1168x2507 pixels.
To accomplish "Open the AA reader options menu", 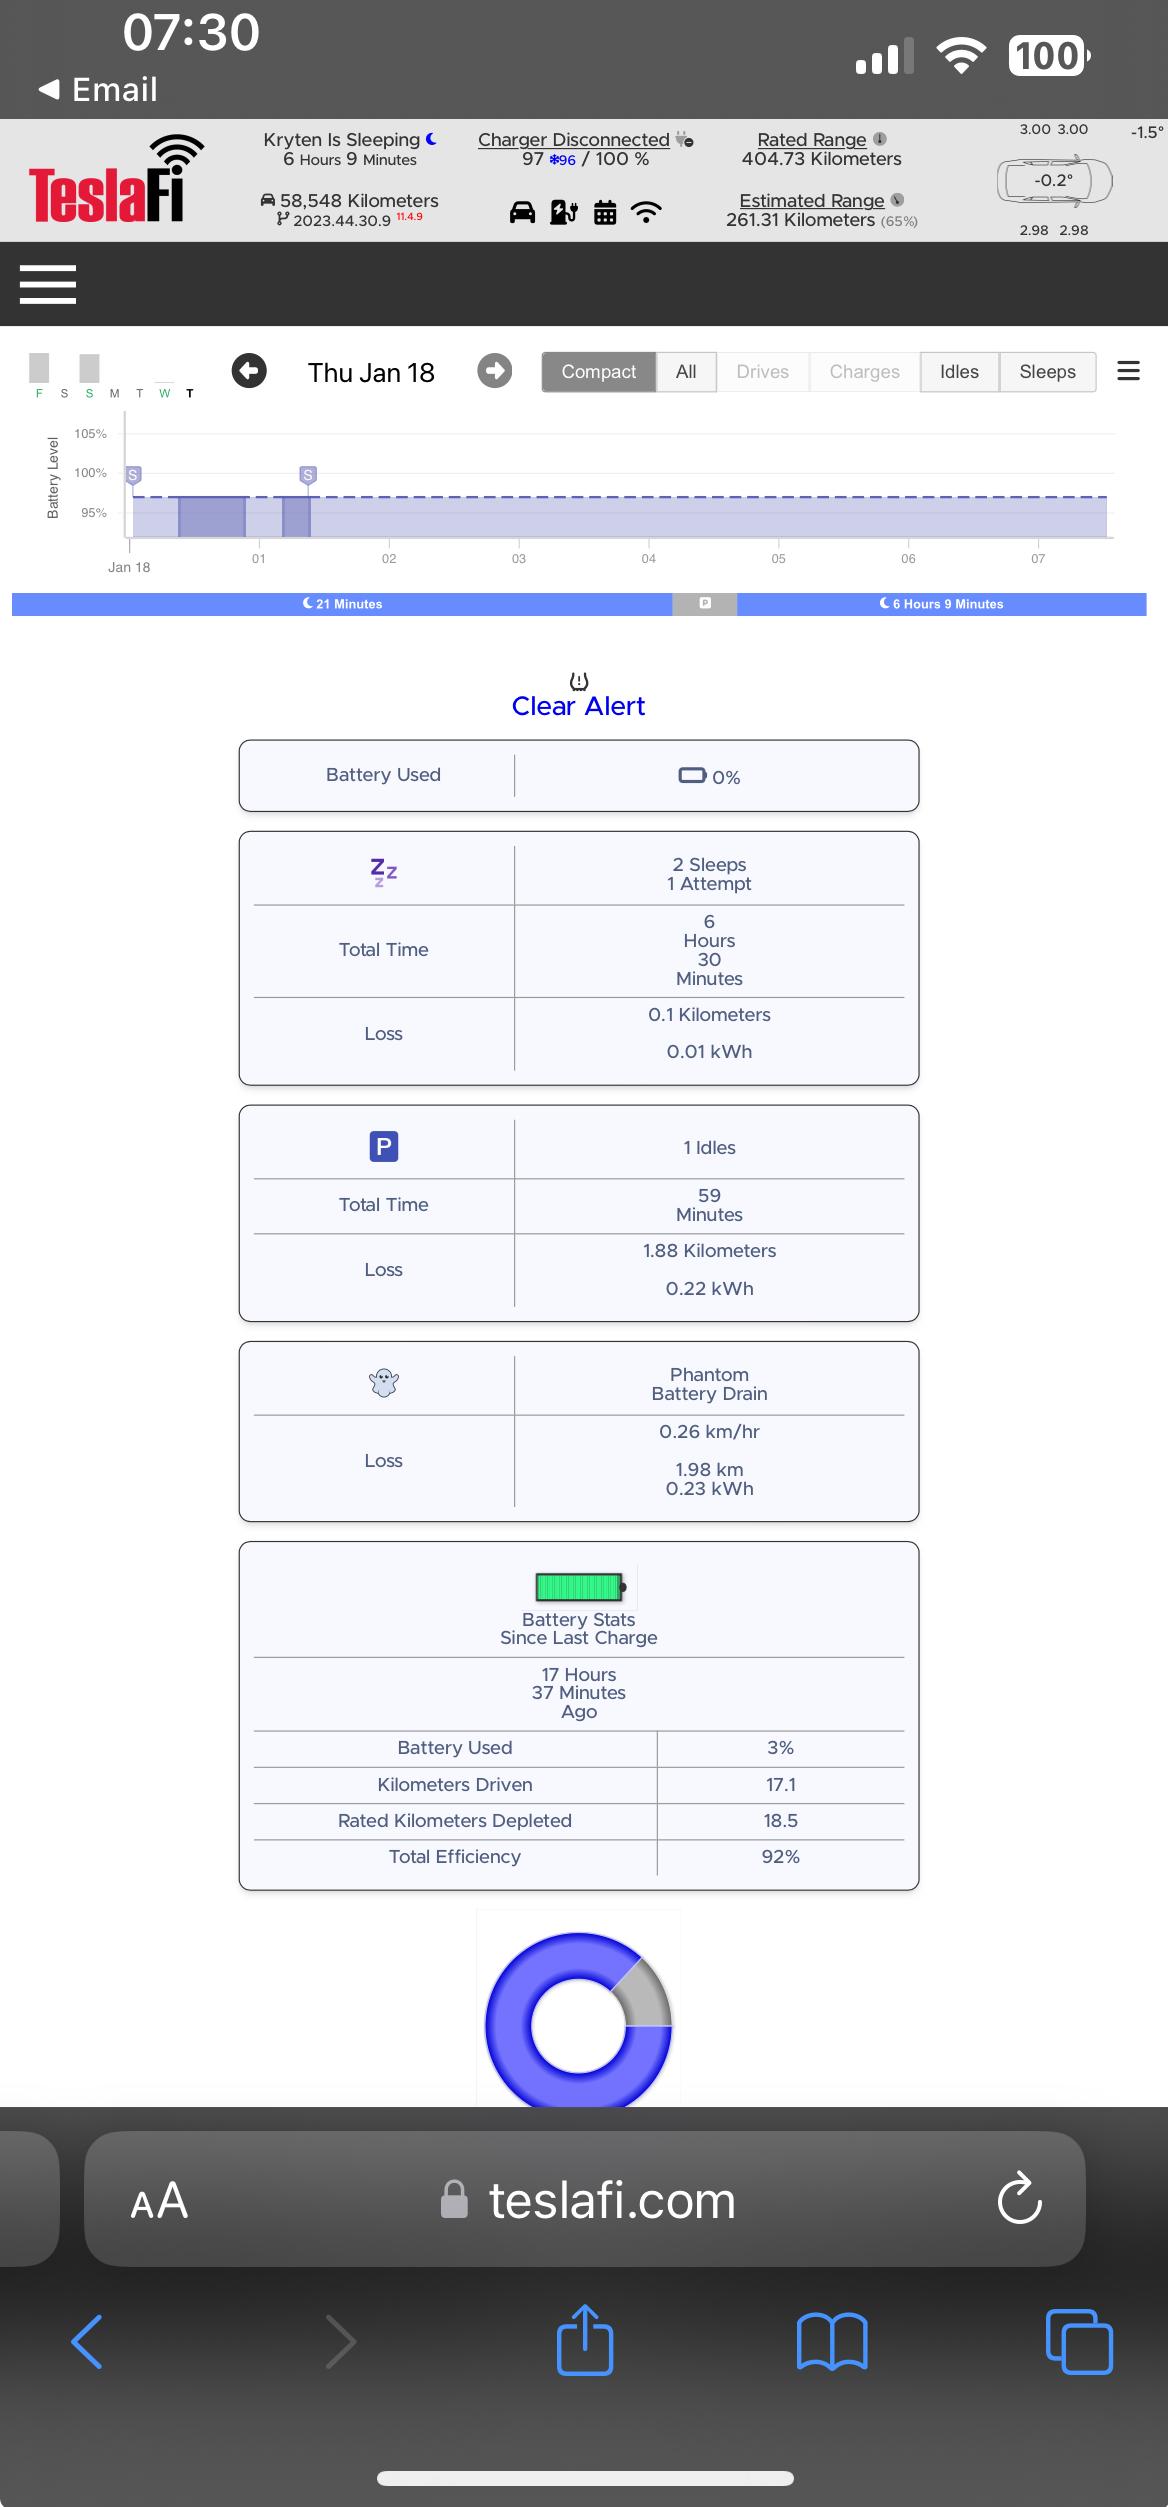I will pos(159,2200).
